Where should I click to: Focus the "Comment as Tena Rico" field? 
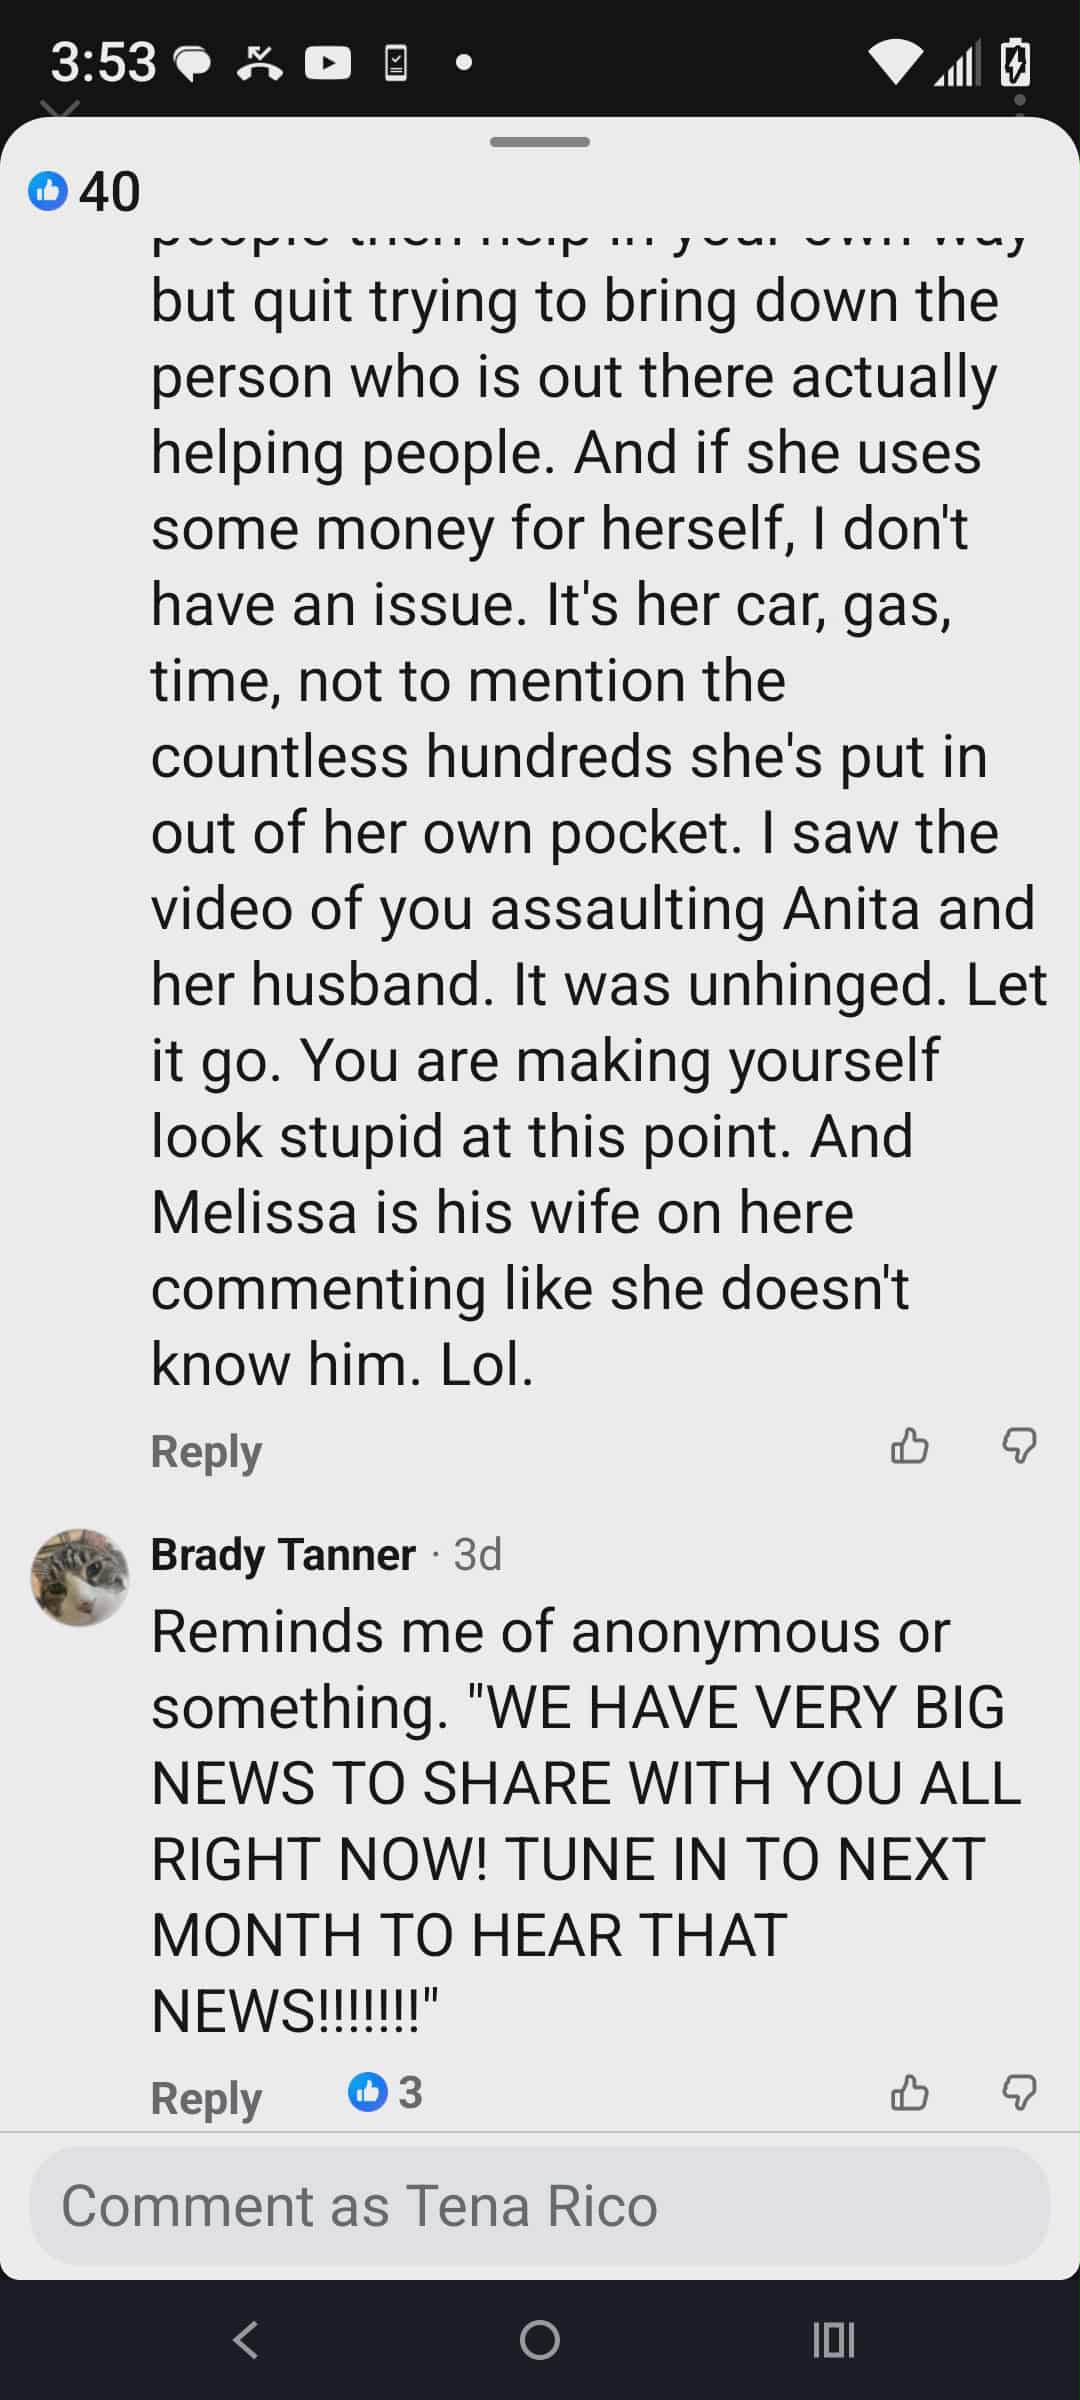click(540, 2207)
